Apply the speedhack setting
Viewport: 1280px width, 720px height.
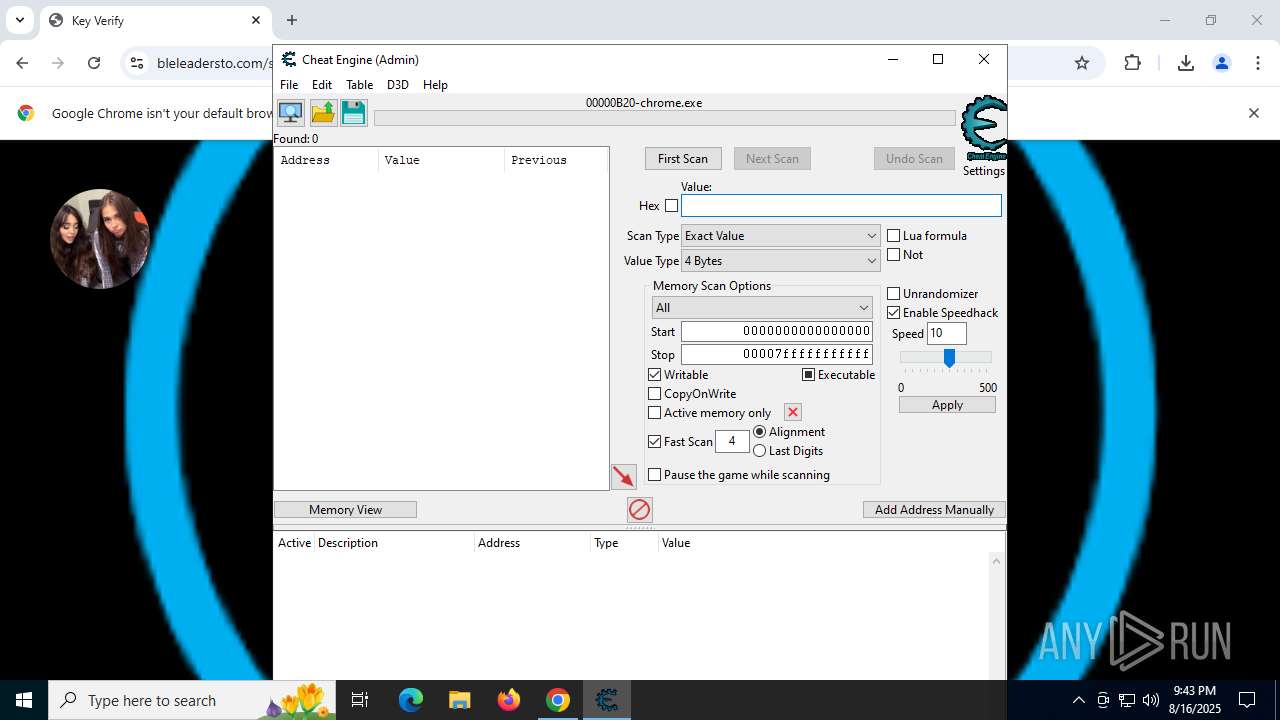pos(947,405)
